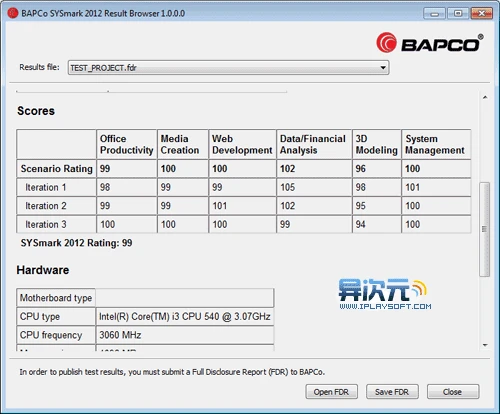500x414 pixels.
Task: Click the BAPCO logo
Action: (x=430, y=43)
